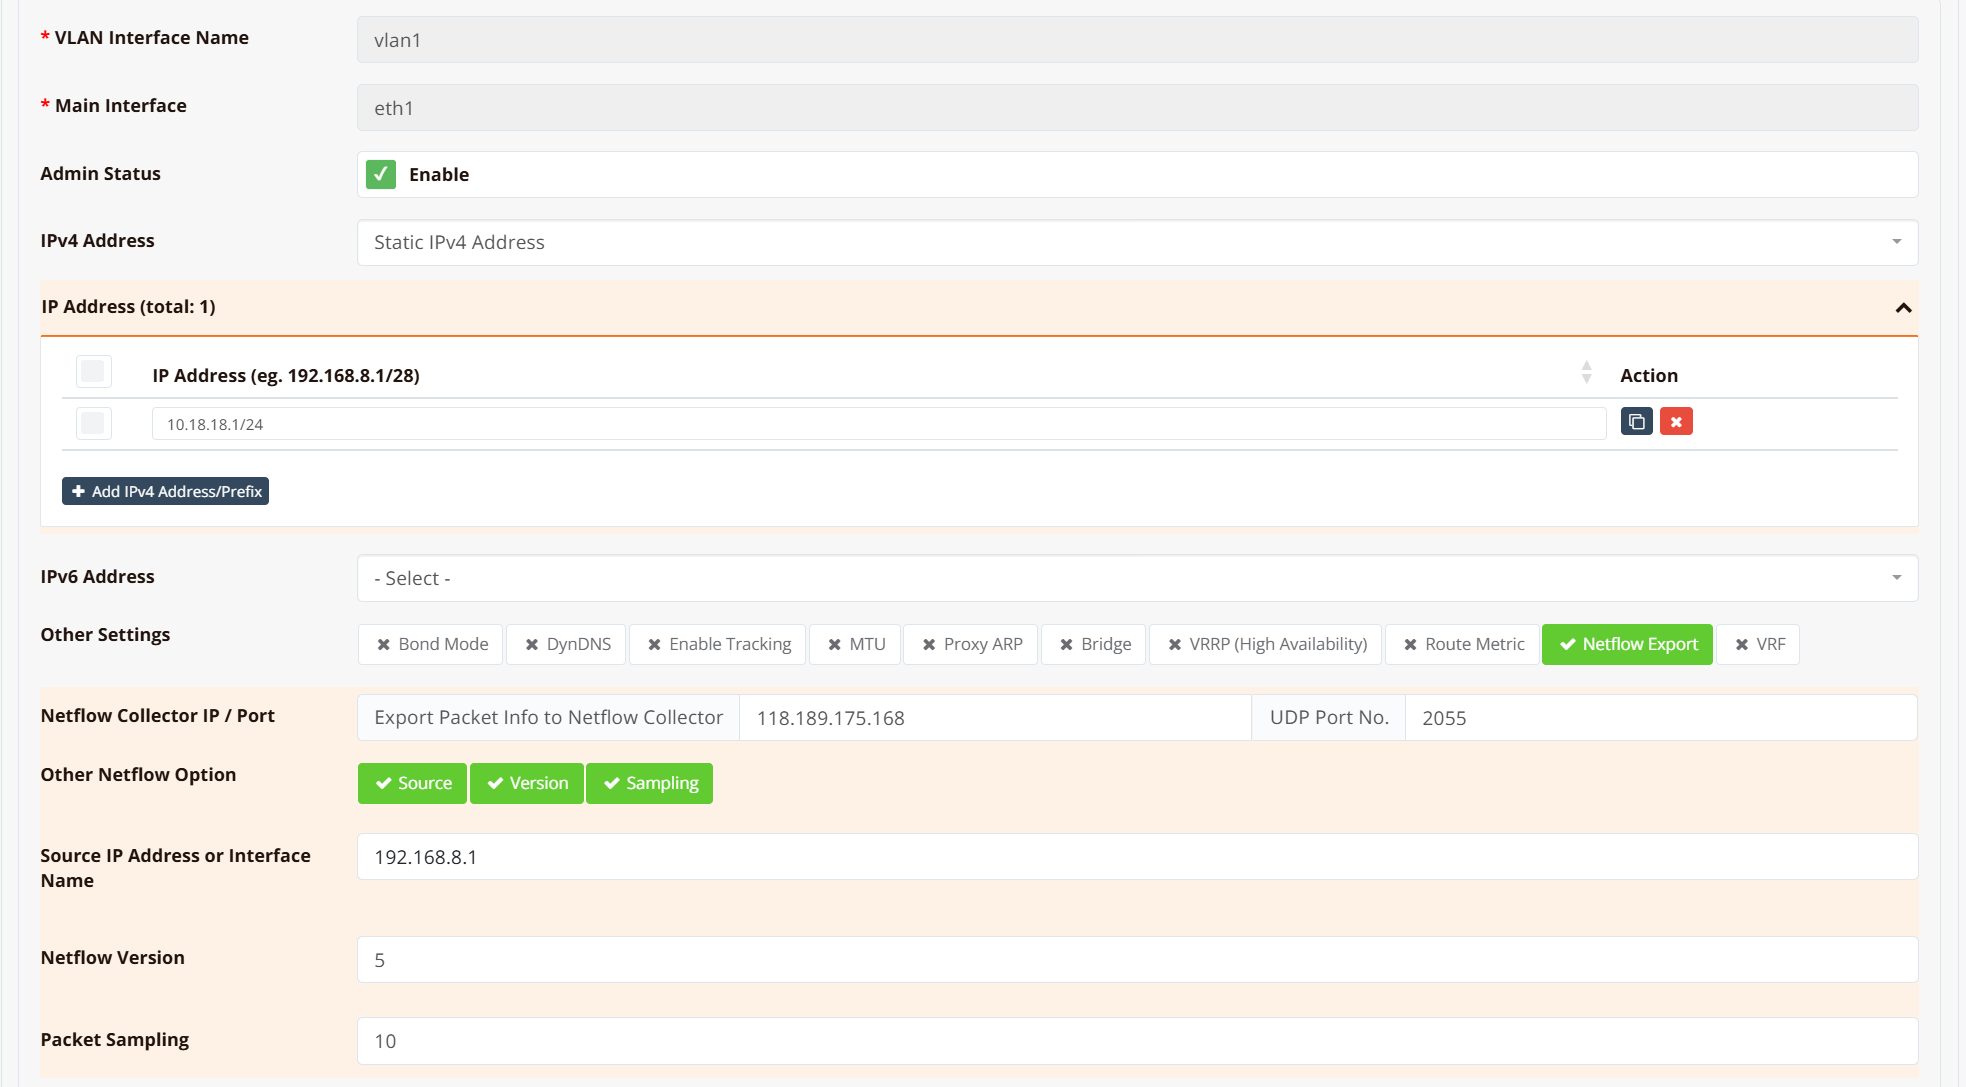
Task: Disable the Source netflow option
Action: pos(412,784)
